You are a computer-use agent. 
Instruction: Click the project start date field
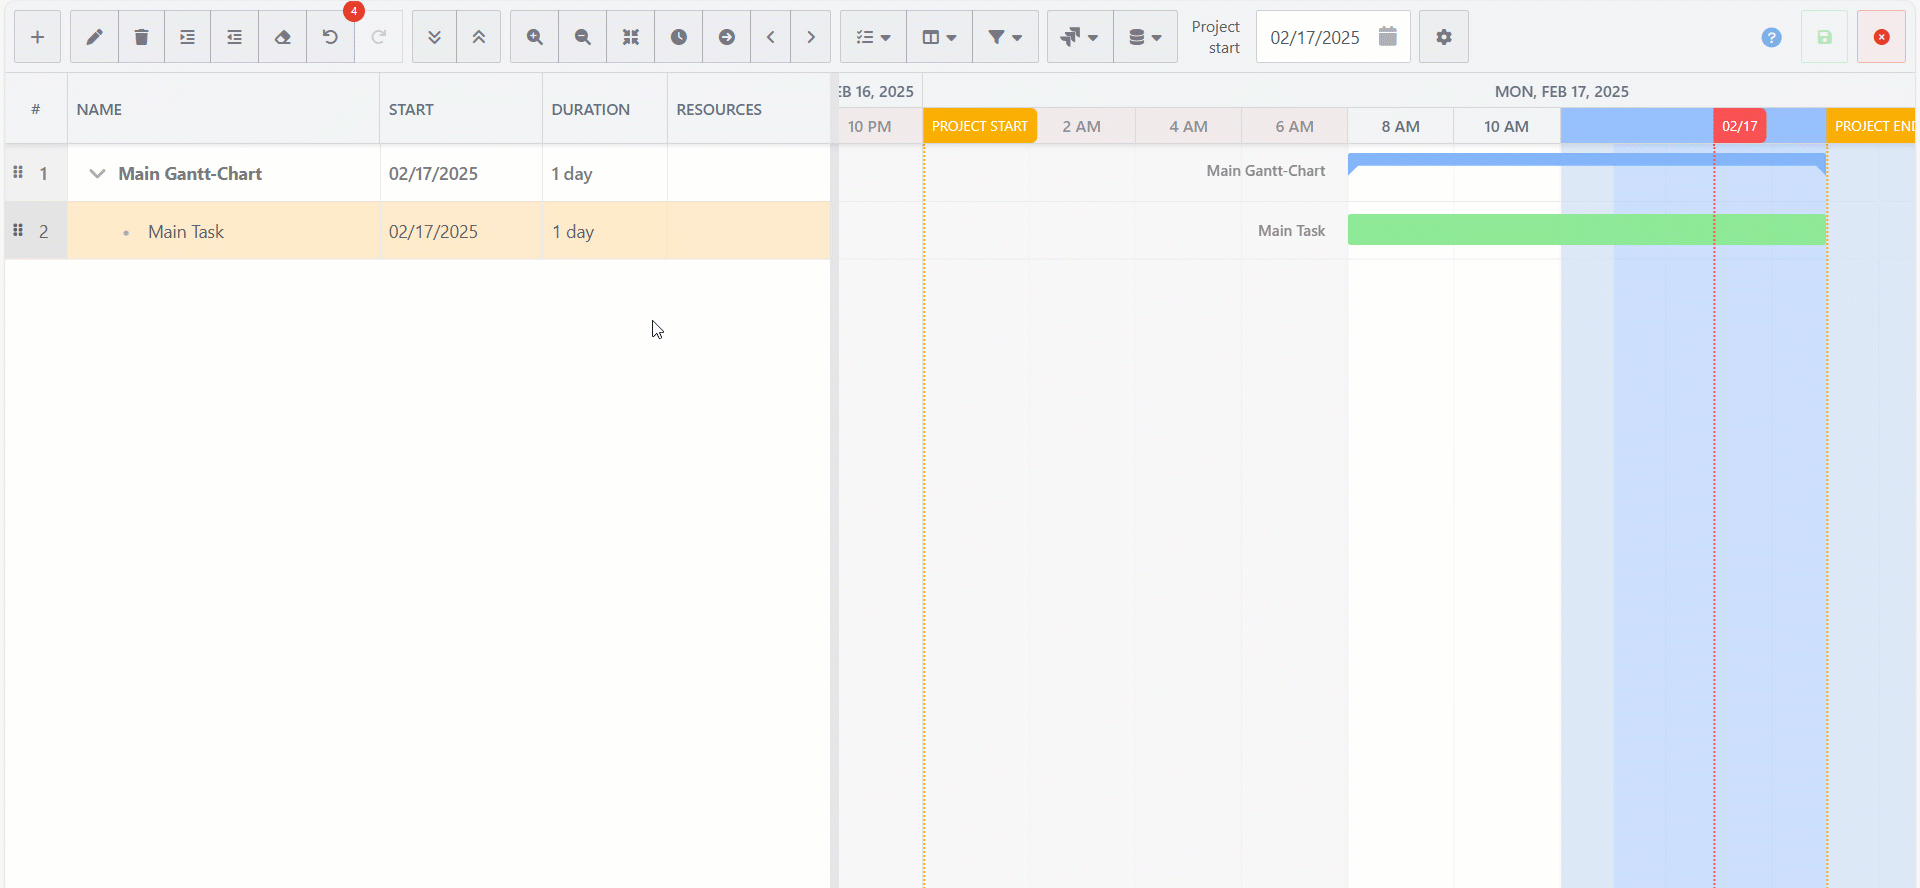[x=1315, y=37]
